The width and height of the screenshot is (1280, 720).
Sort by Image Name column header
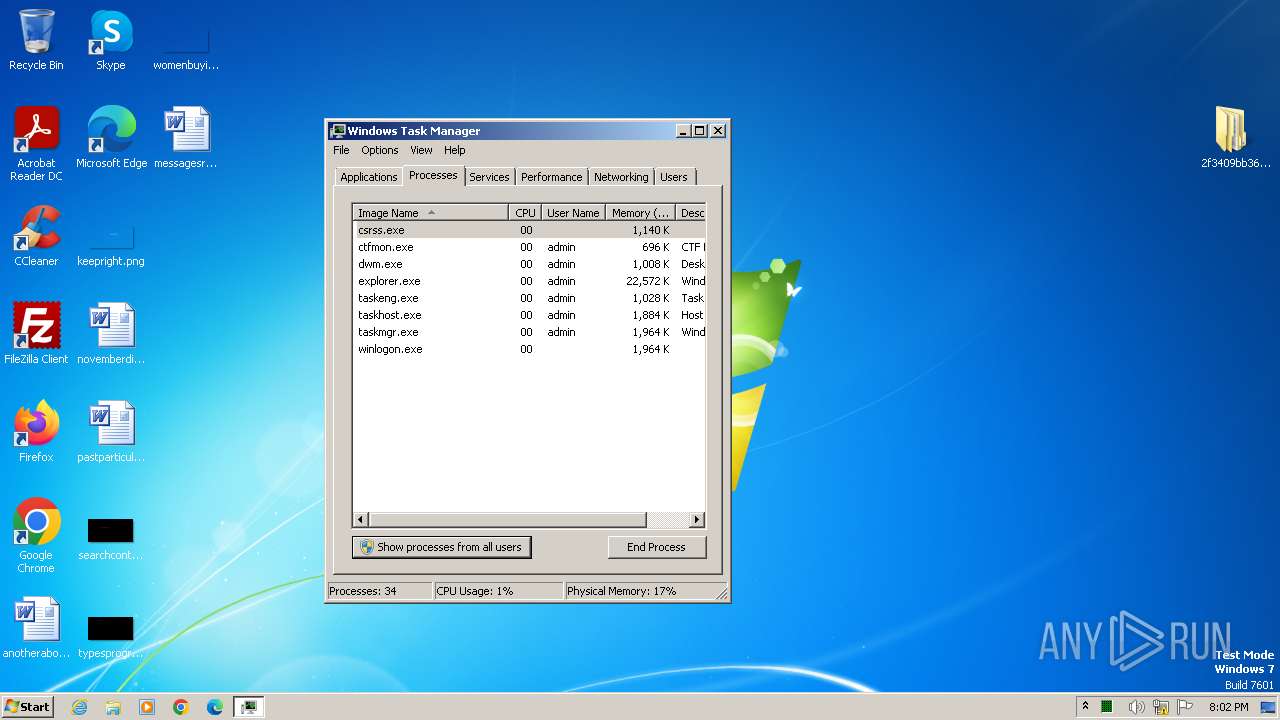[x=431, y=213]
